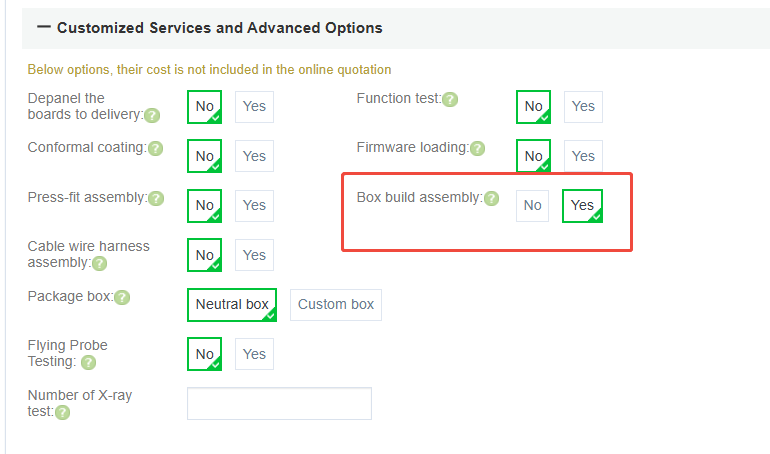Viewport: 770px width, 454px height.
Task: Collapse Customized Services and Advanced Options section
Action: (44, 28)
